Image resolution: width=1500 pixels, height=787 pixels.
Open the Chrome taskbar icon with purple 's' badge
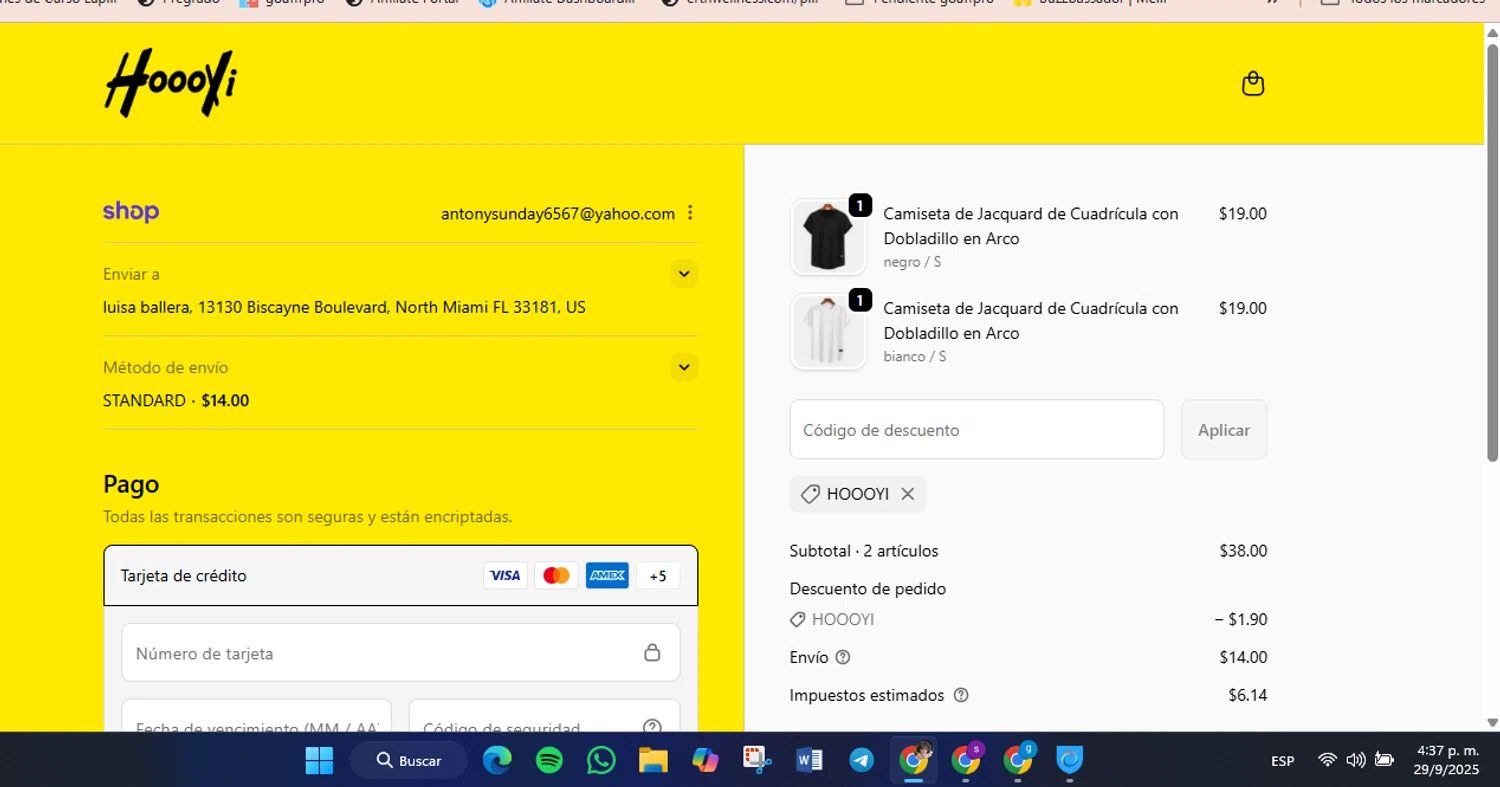966,761
